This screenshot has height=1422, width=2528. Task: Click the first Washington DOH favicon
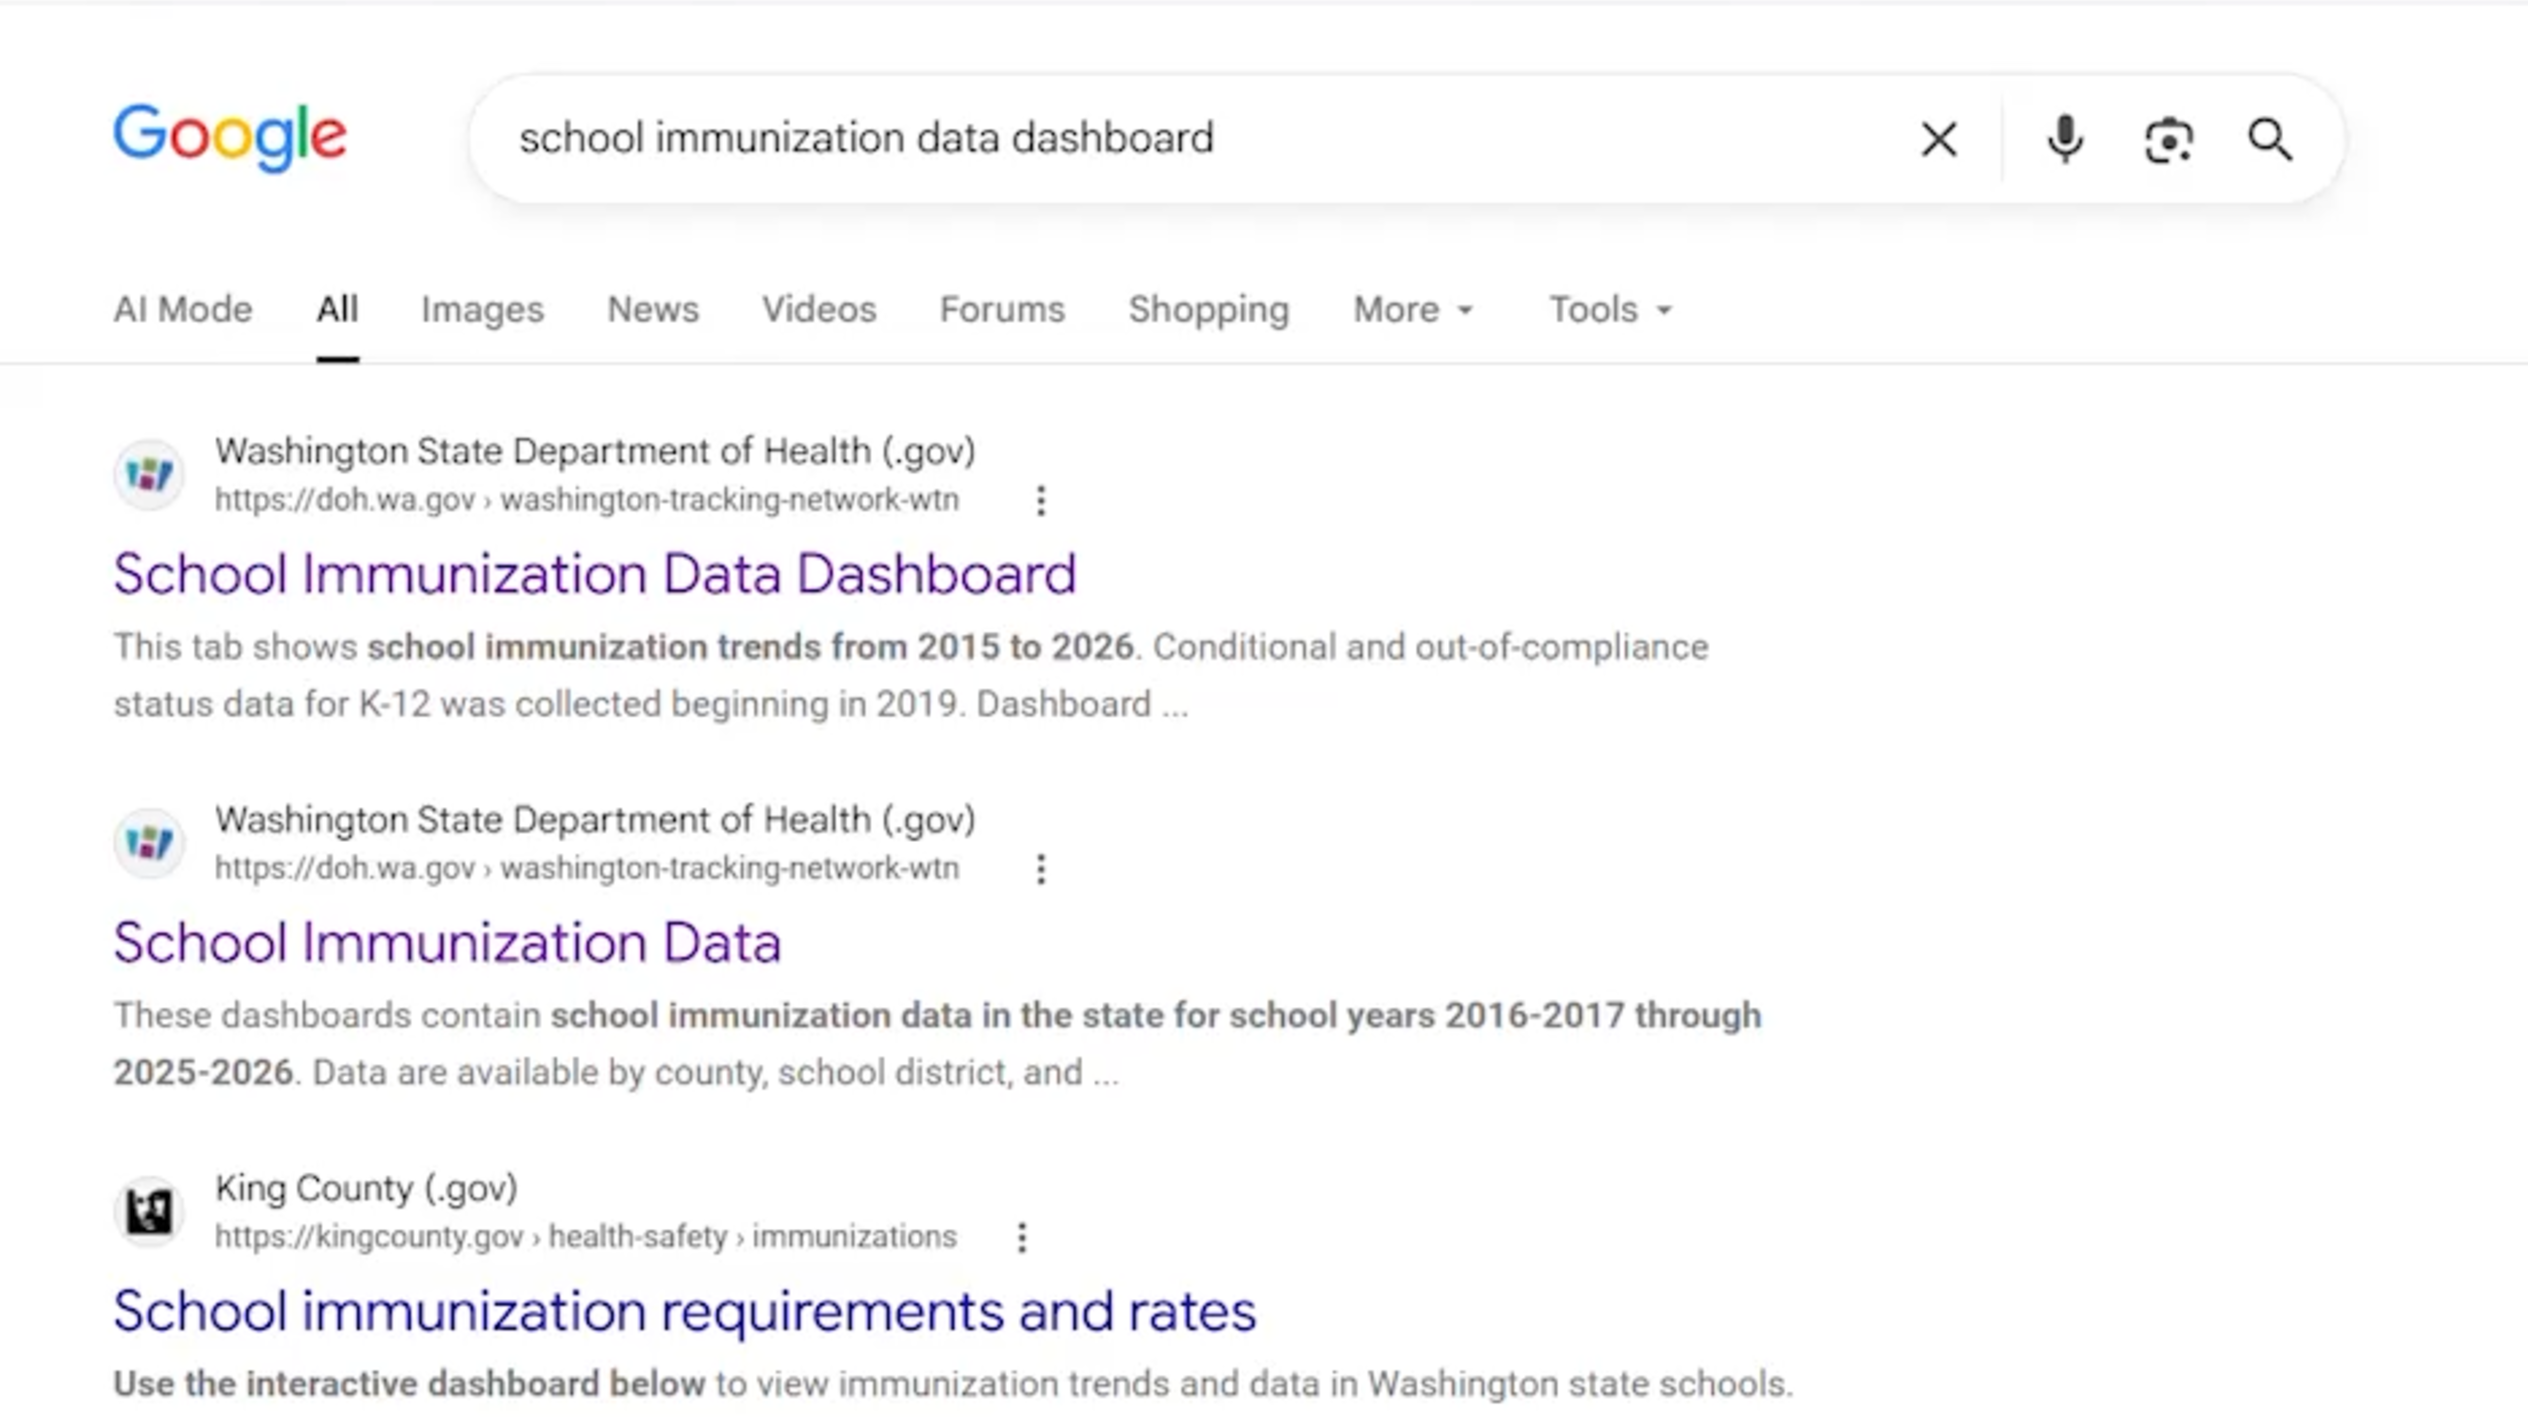click(149, 473)
